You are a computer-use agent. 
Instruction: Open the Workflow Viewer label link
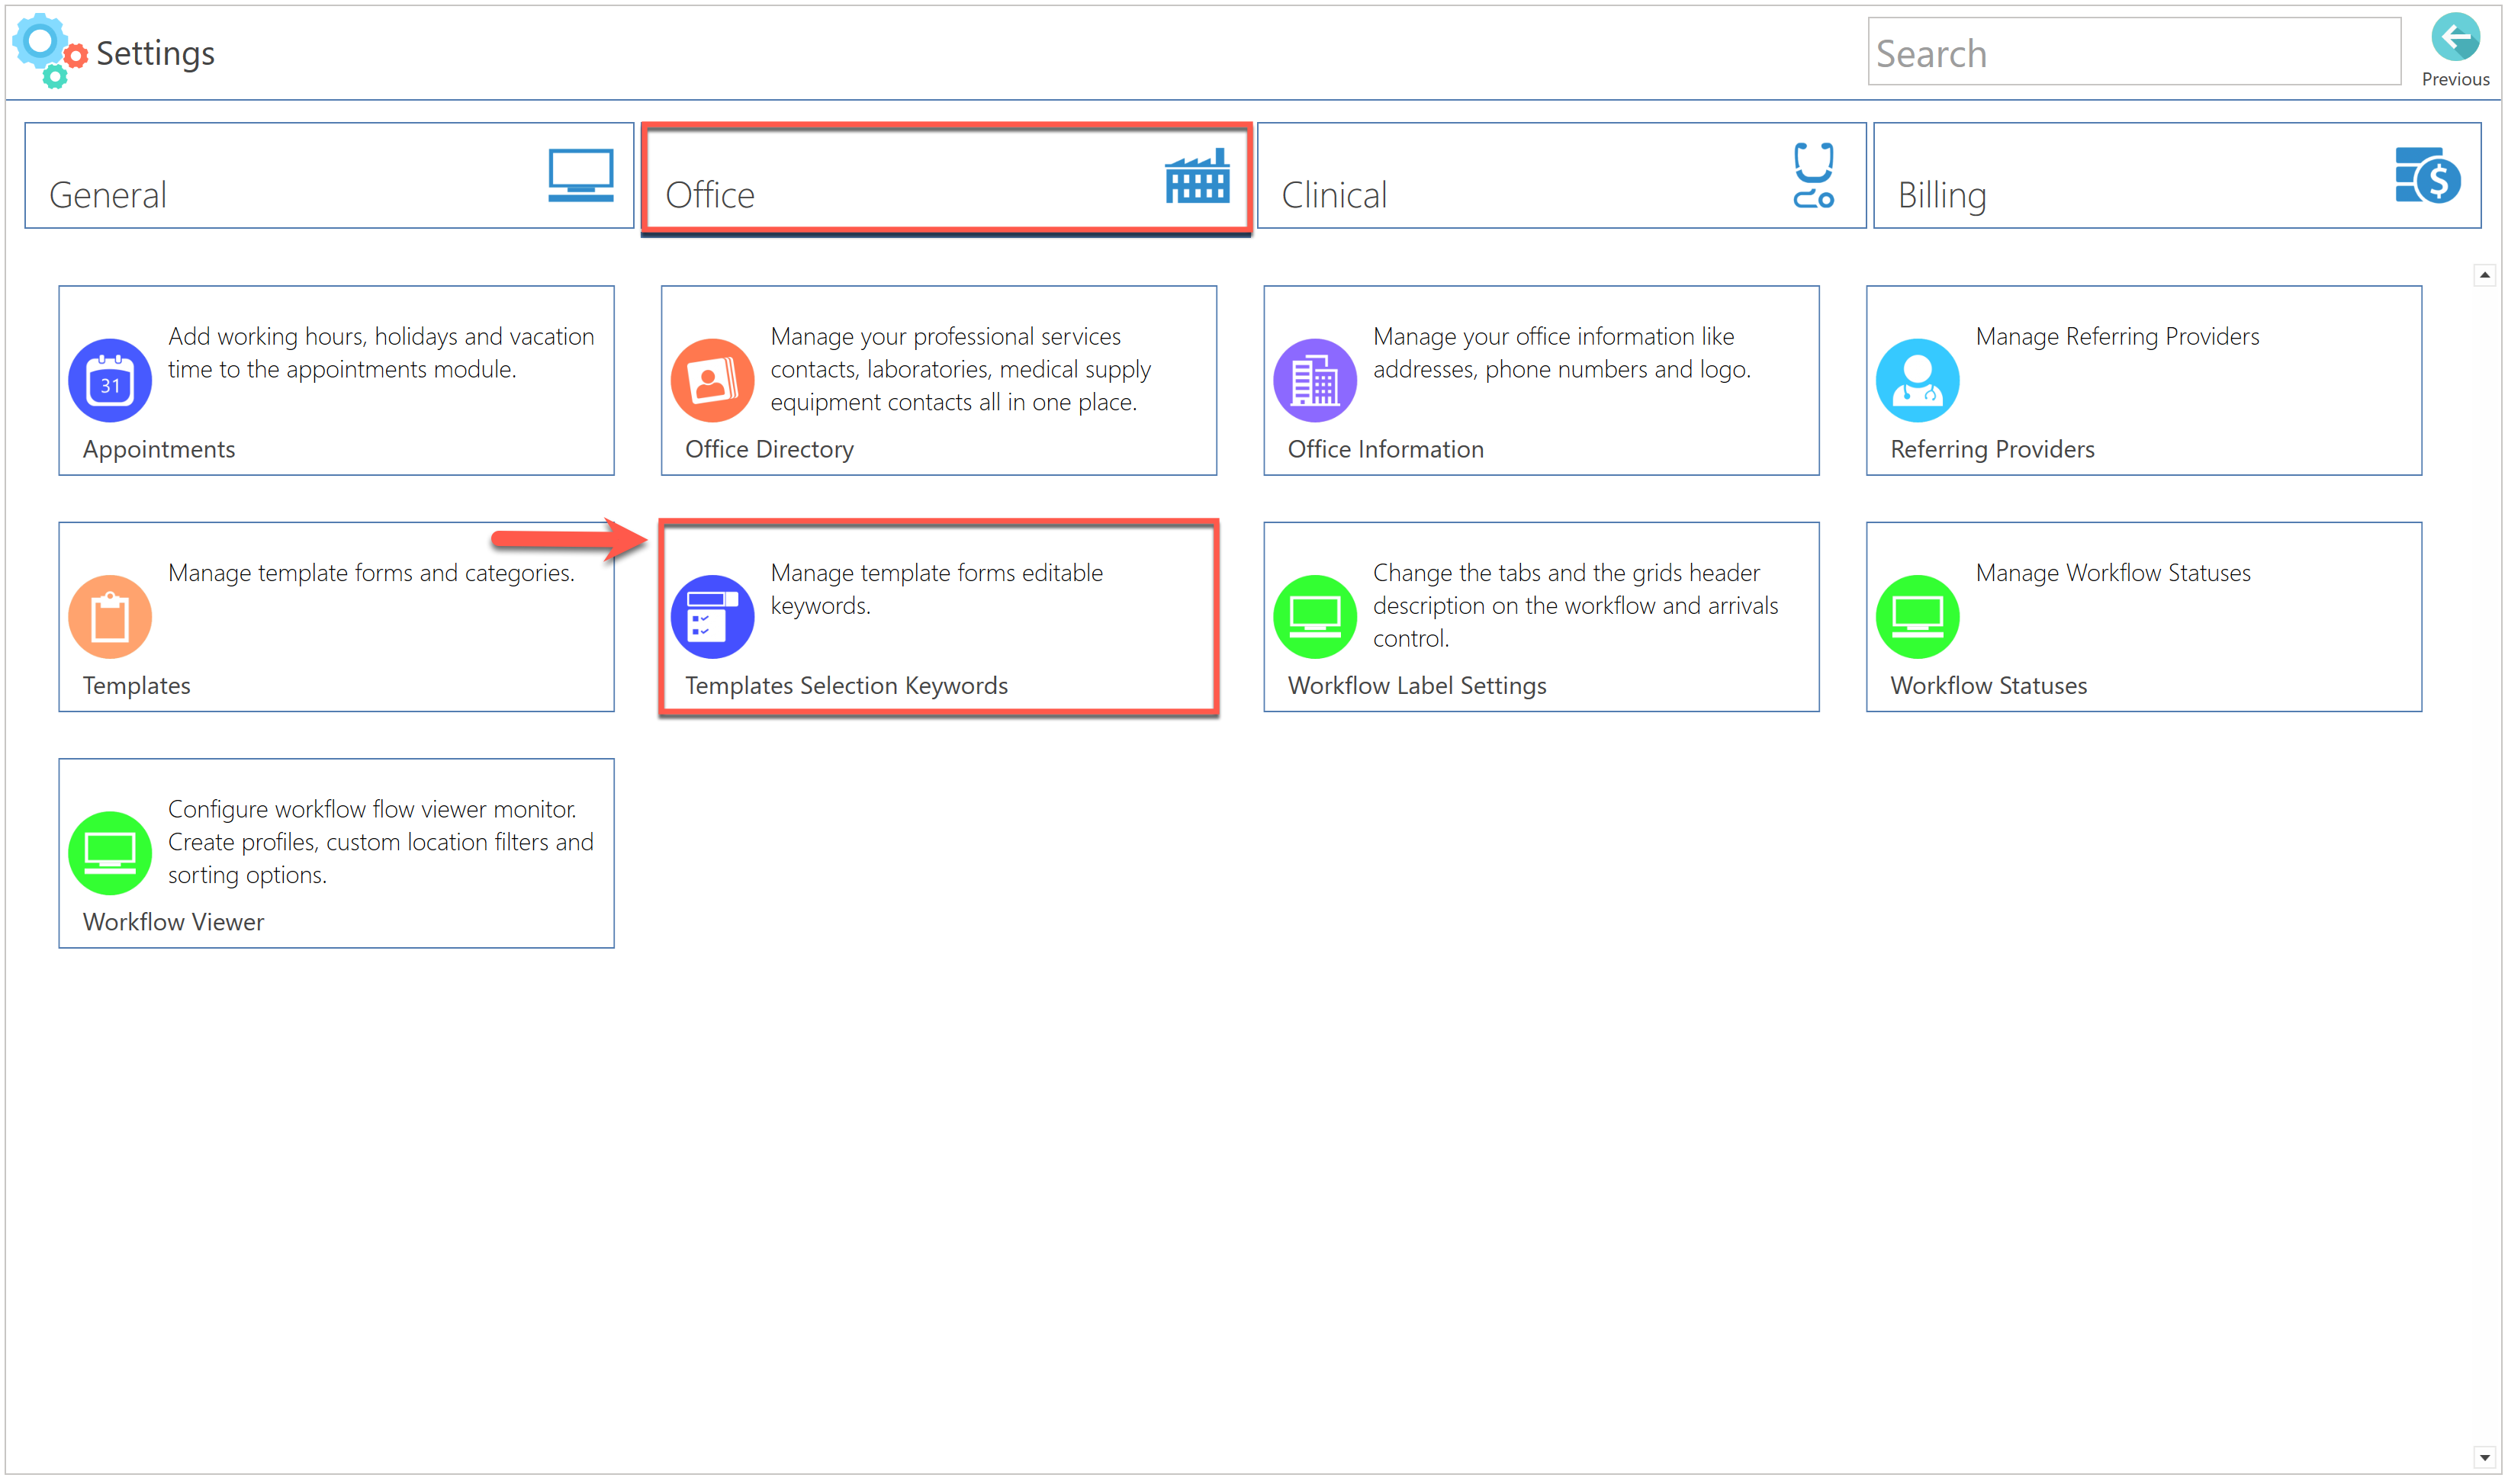(173, 922)
